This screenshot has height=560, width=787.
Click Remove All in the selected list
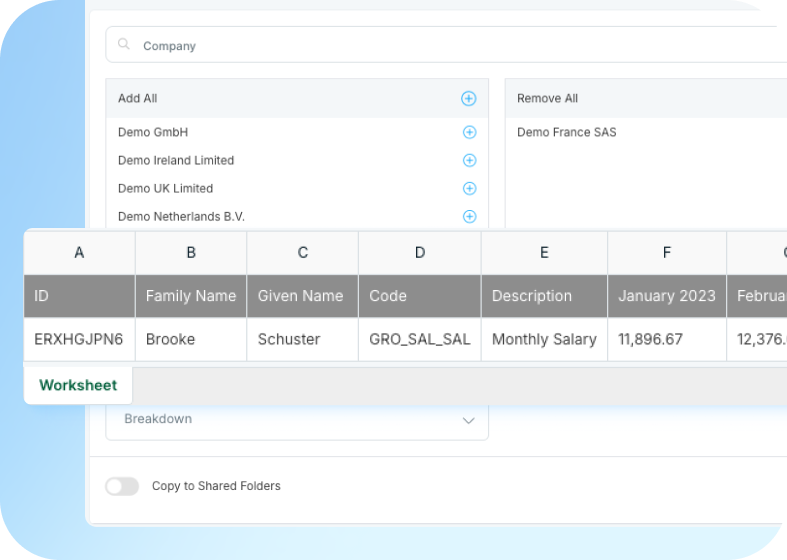[548, 98]
